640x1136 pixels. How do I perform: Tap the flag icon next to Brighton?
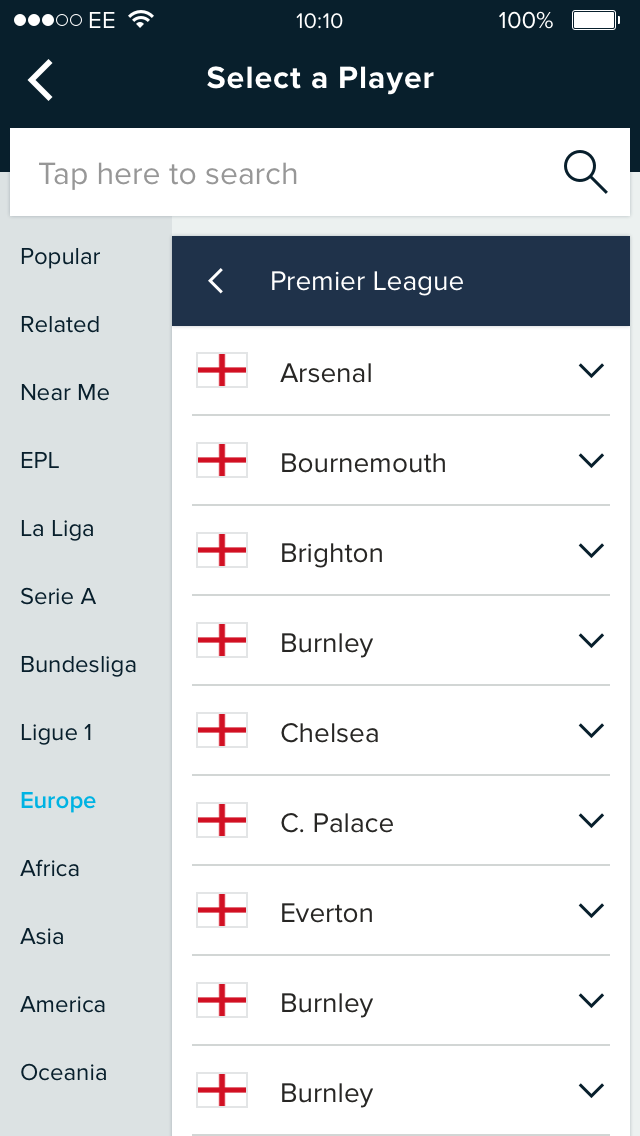222,551
